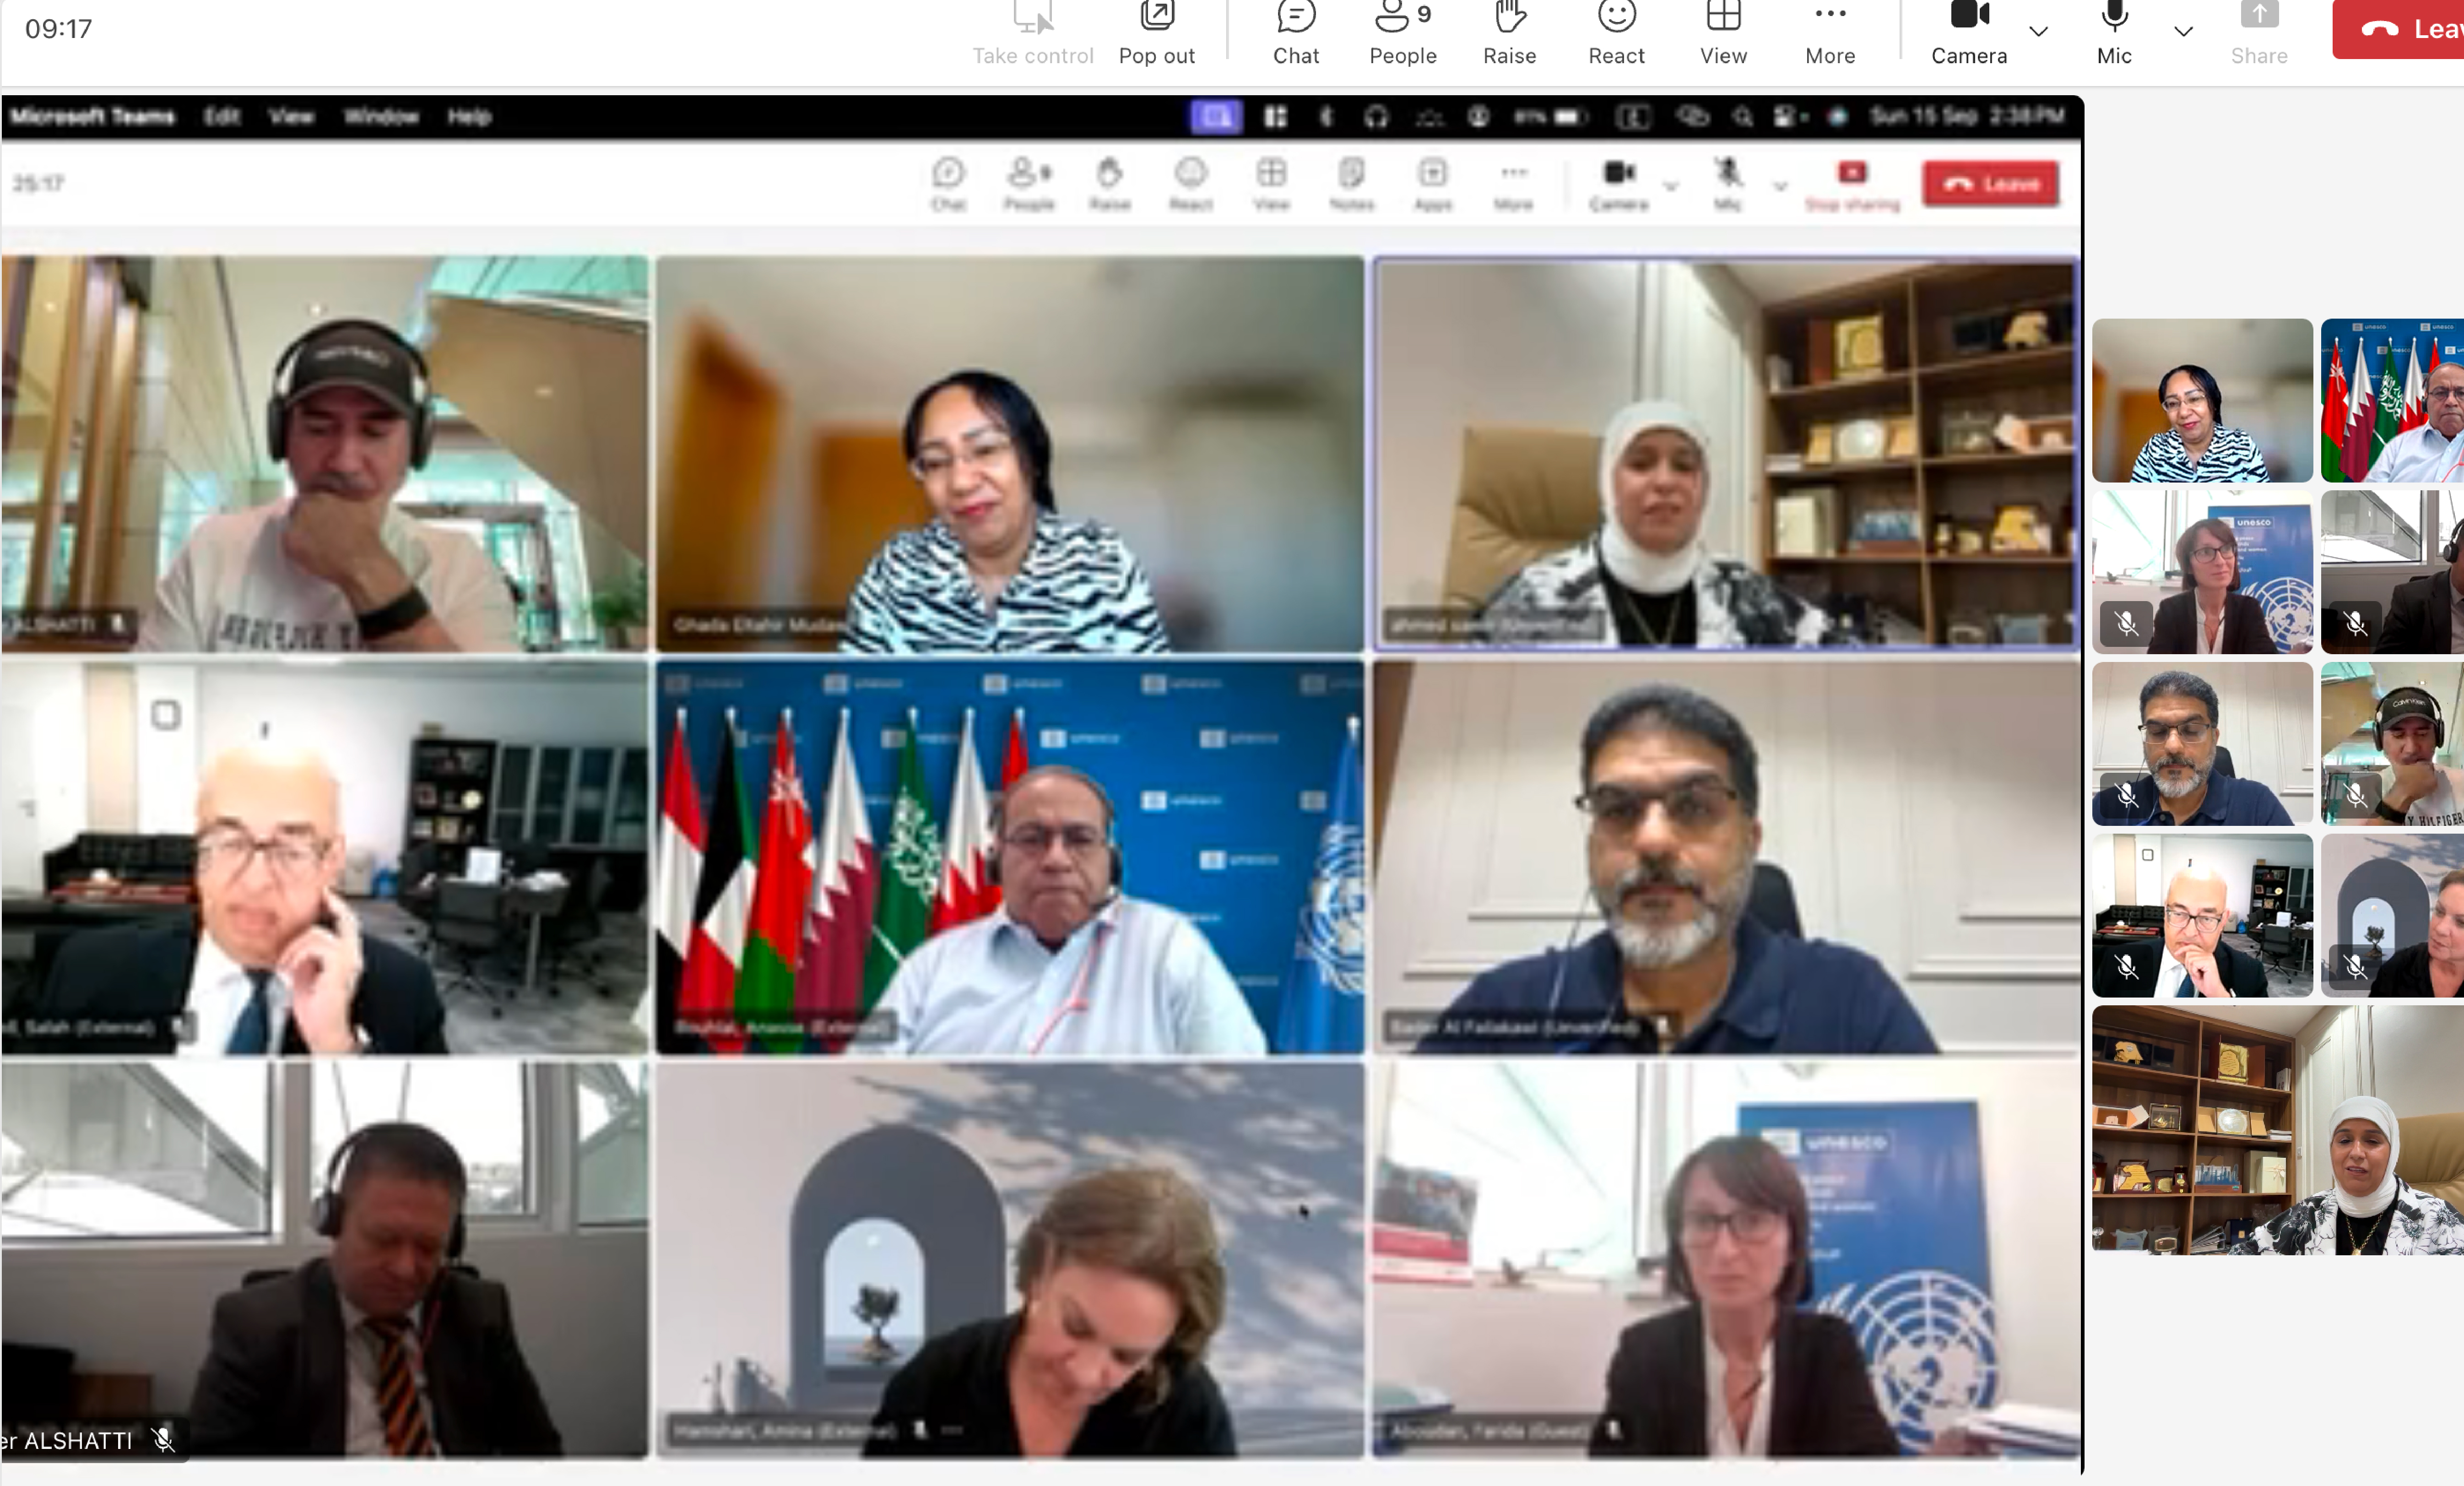Click the Siri icon in the shared menu bar
This screenshot has width=2464, height=1486.
coord(1837,117)
